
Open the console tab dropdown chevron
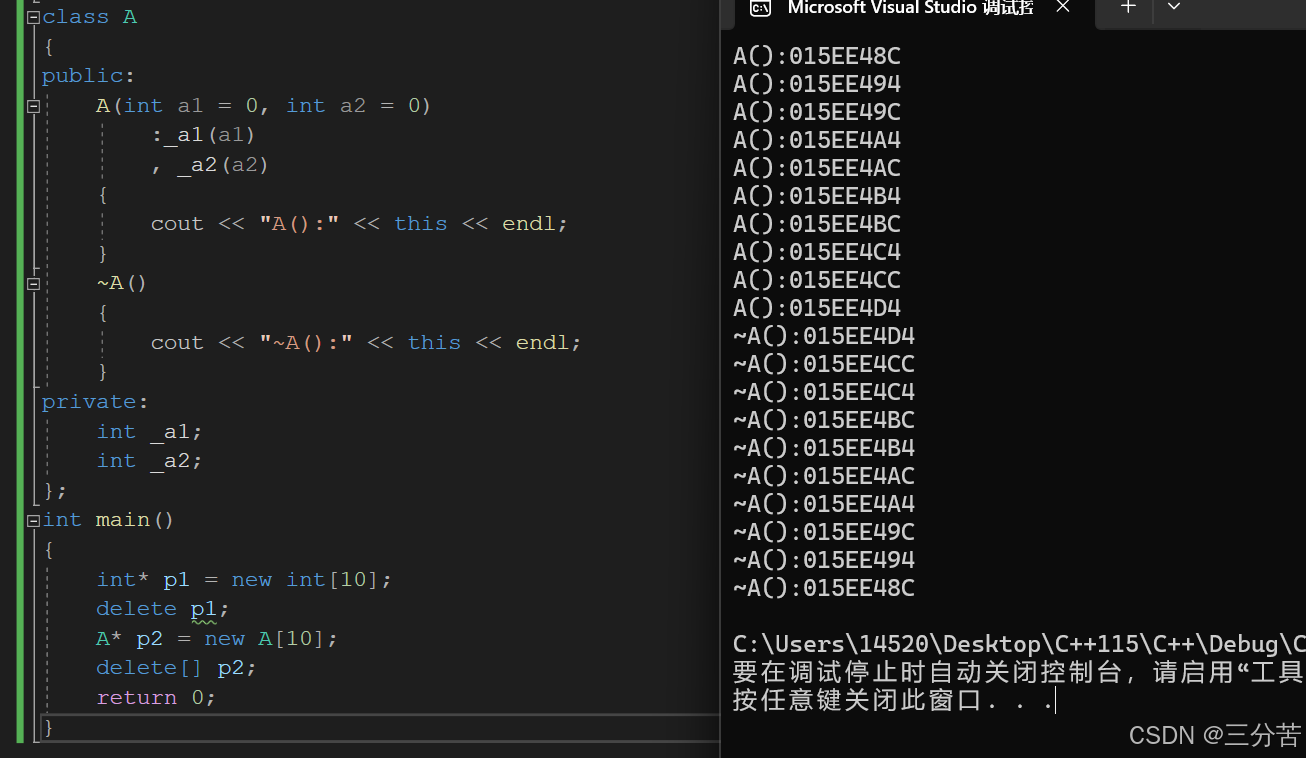tap(1174, 7)
